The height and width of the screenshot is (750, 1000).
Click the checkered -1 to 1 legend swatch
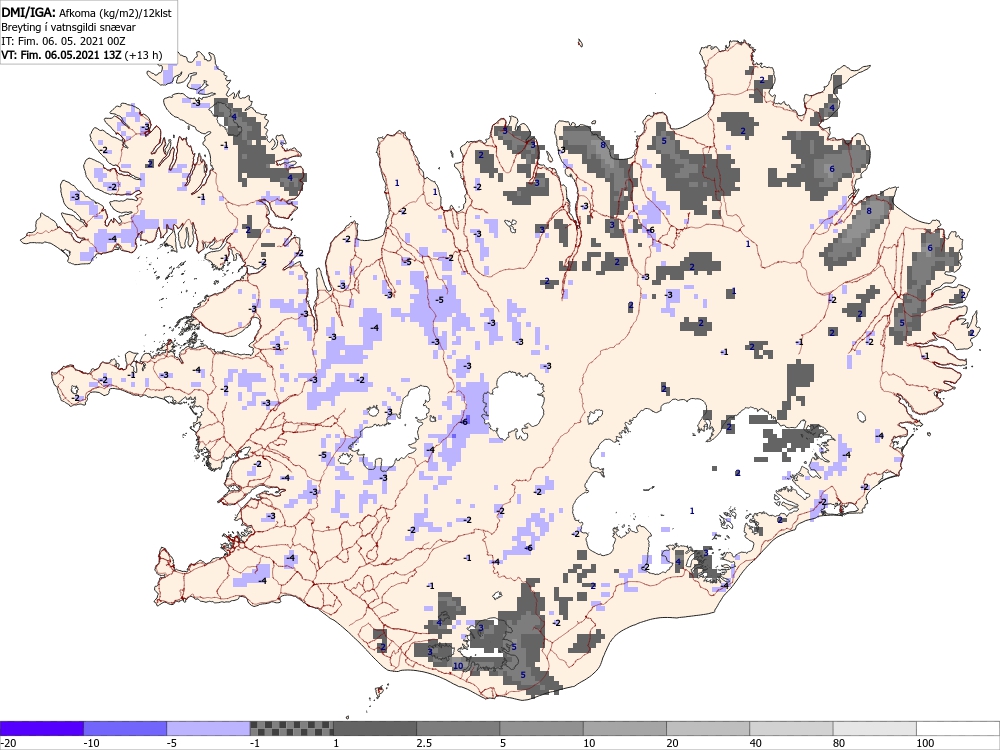tap(291, 728)
